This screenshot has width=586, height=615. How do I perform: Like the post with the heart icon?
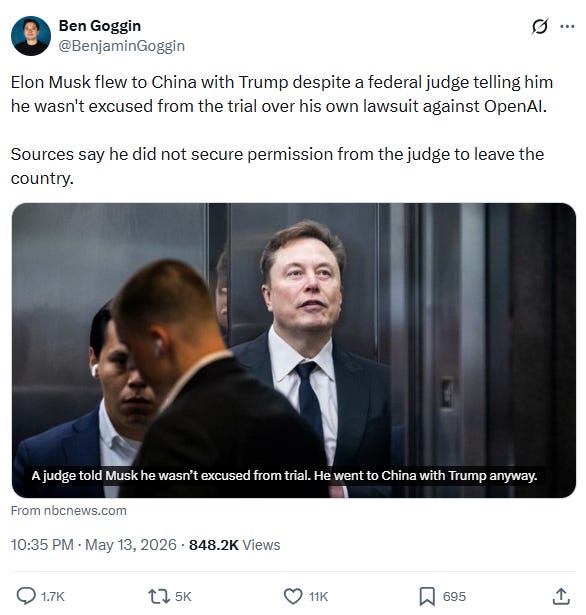click(x=293, y=596)
